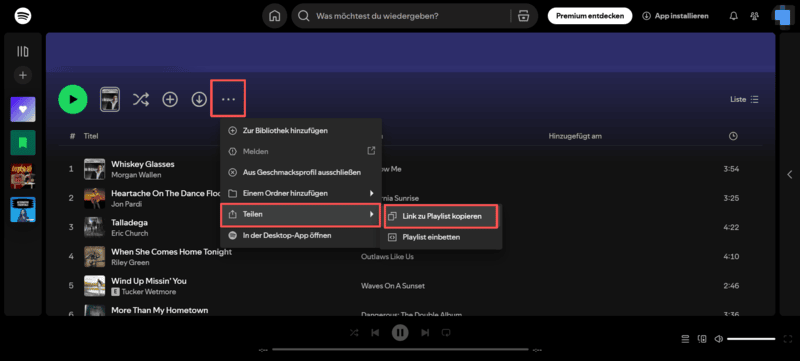This screenshot has height=361, width=800.
Task: Mute with the volume speaker icon
Action: pos(718,339)
